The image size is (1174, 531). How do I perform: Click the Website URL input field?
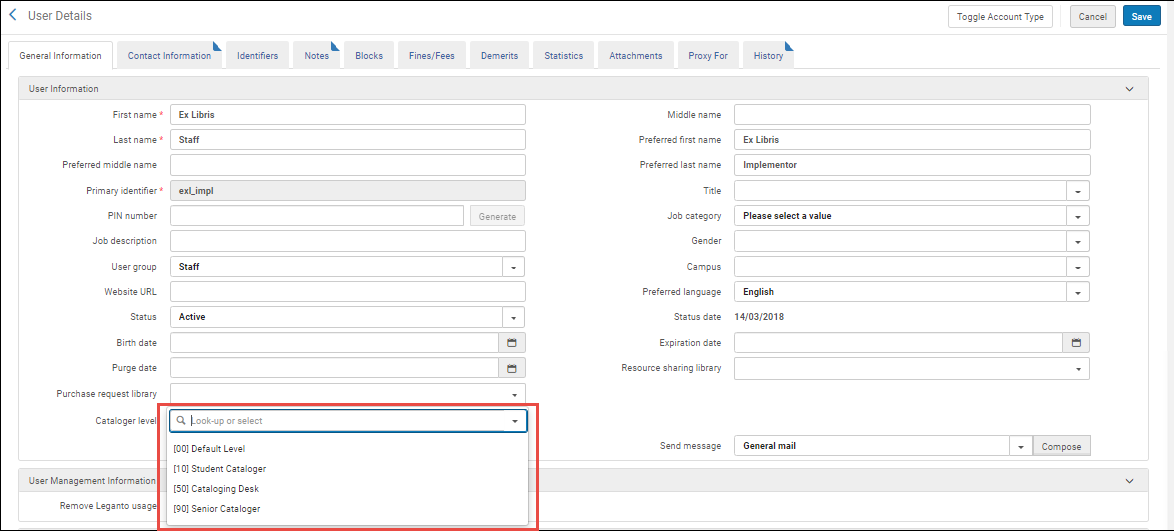[x=348, y=292]
